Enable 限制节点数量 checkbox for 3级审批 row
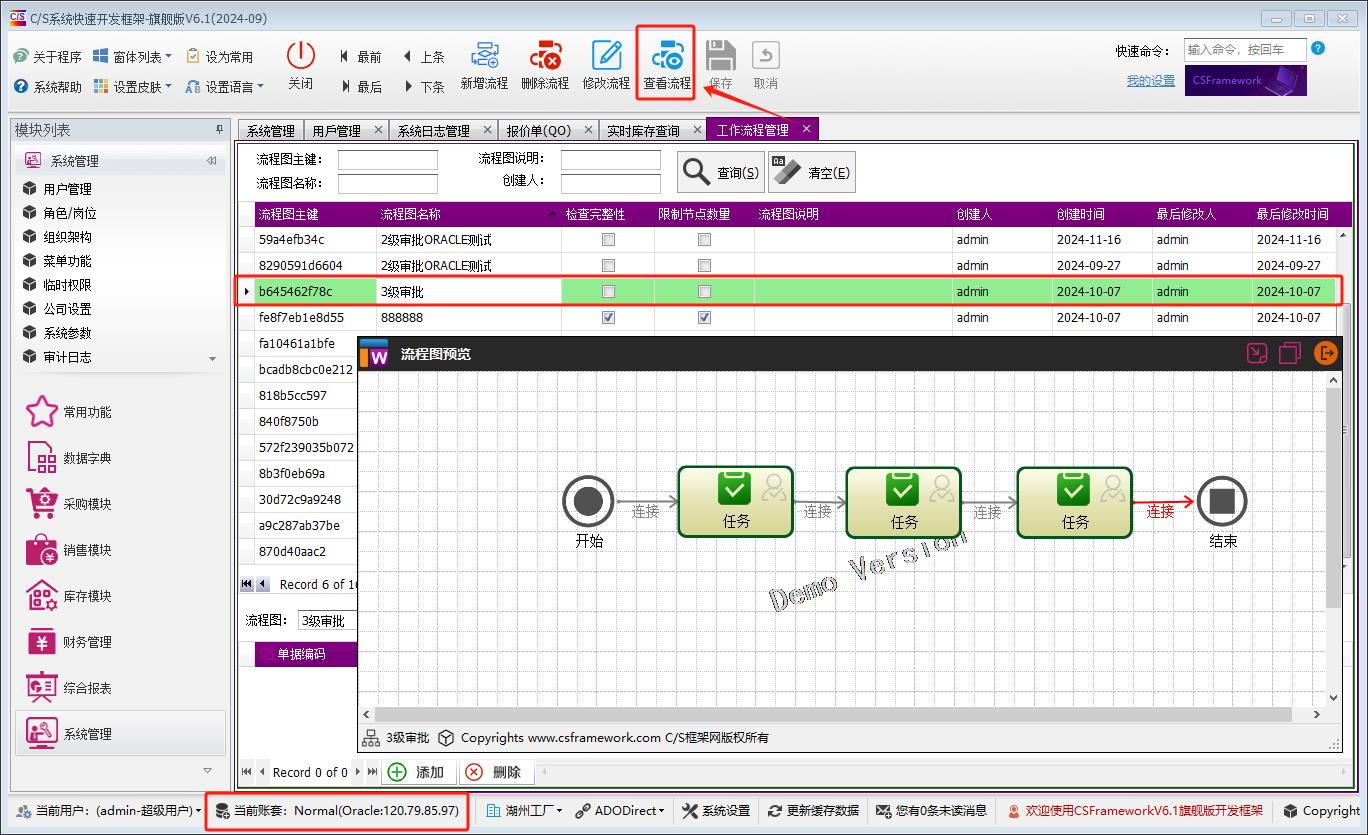The height and width of the screenshot is (835, 1368). (x=704, y=292)
